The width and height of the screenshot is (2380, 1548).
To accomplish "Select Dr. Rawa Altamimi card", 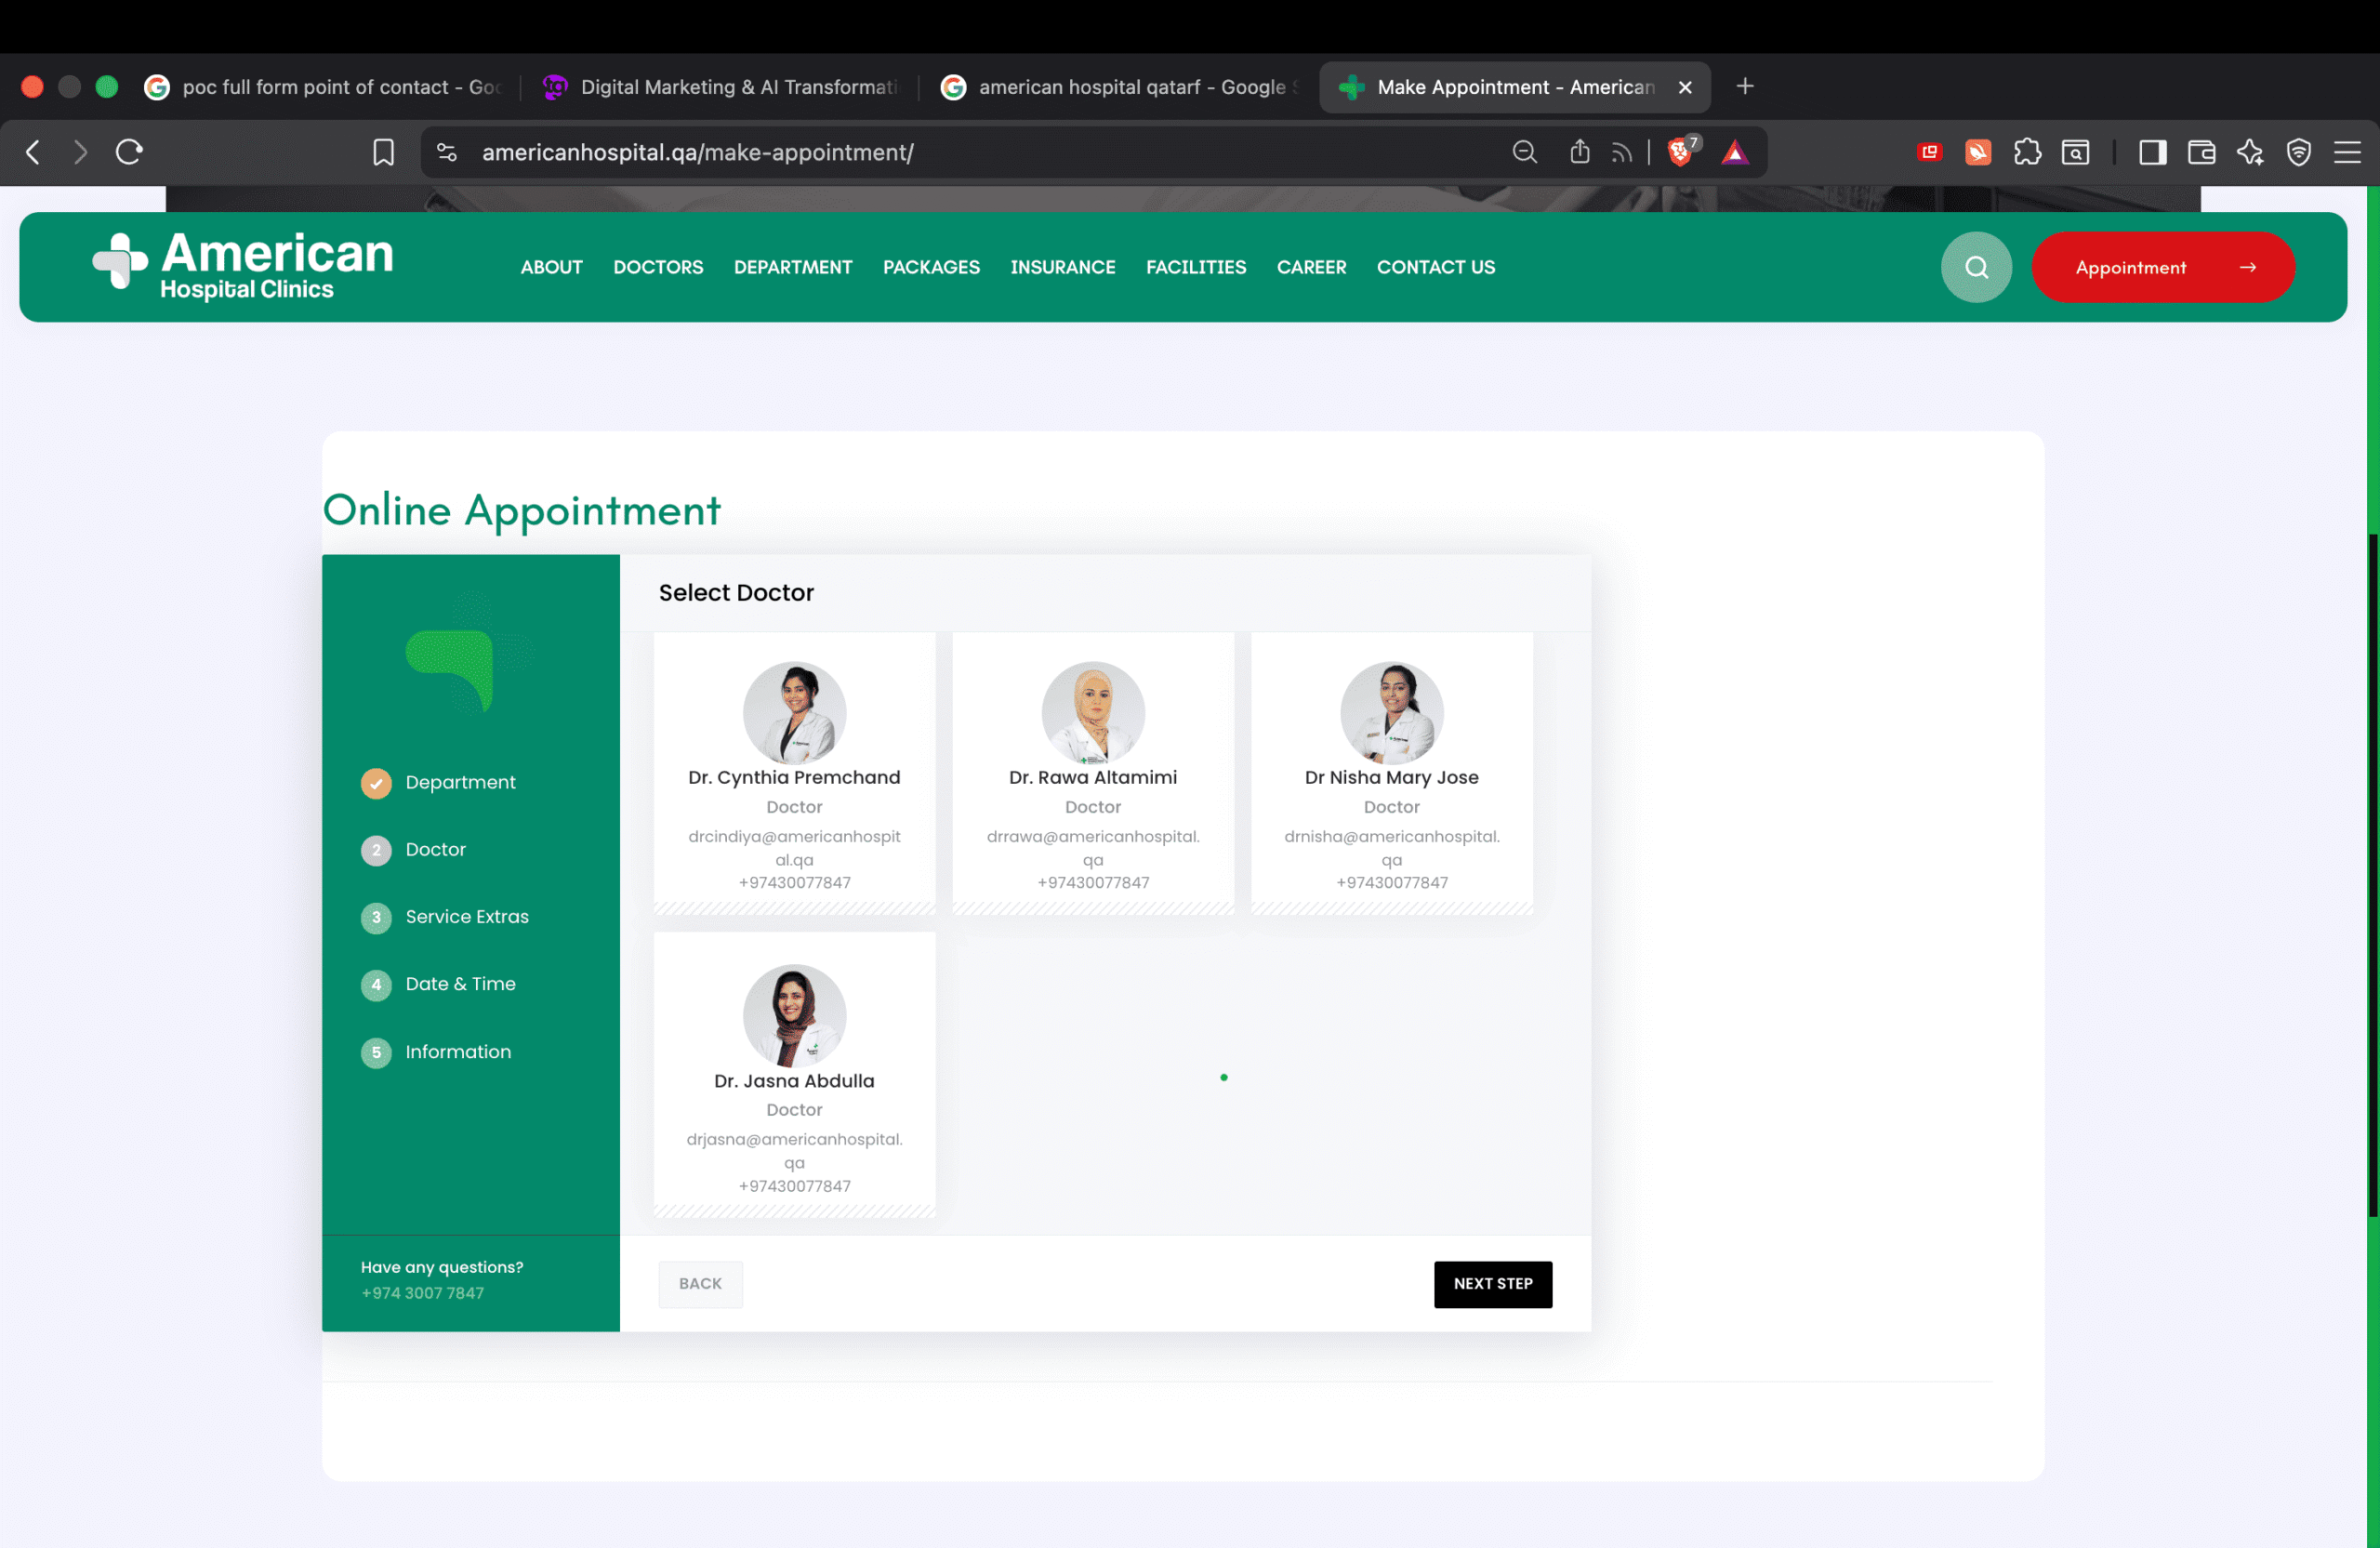I will tap(1093, 772).
